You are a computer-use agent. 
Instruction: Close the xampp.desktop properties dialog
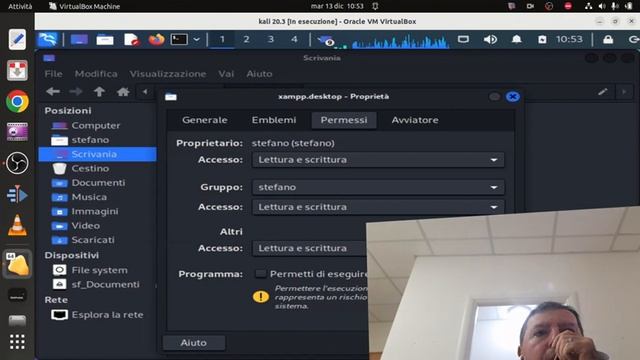coord(513,97)
